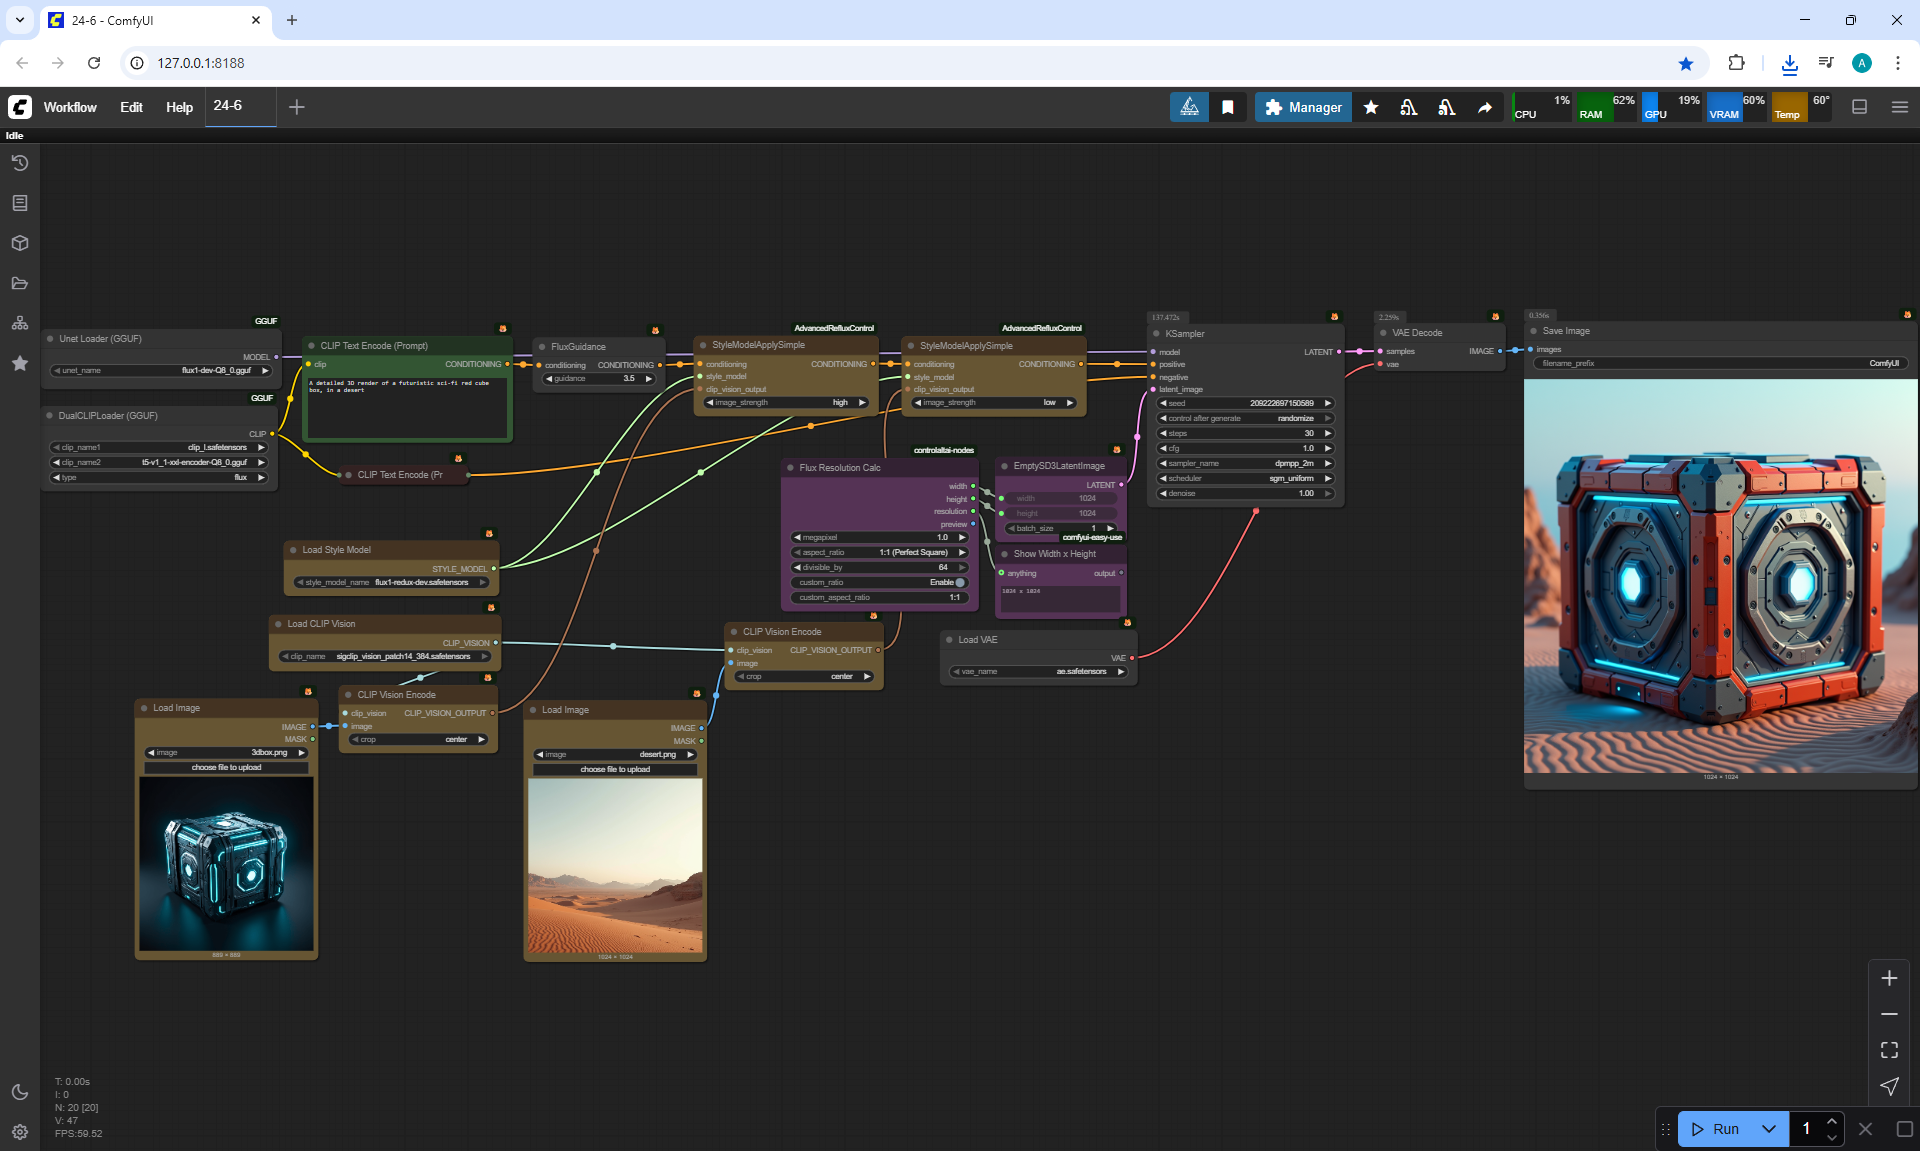Click the bookmark icon in the toolbar
Image resolution: width=1920 pixels, height=1151 pixels.
click(1228, 107)
